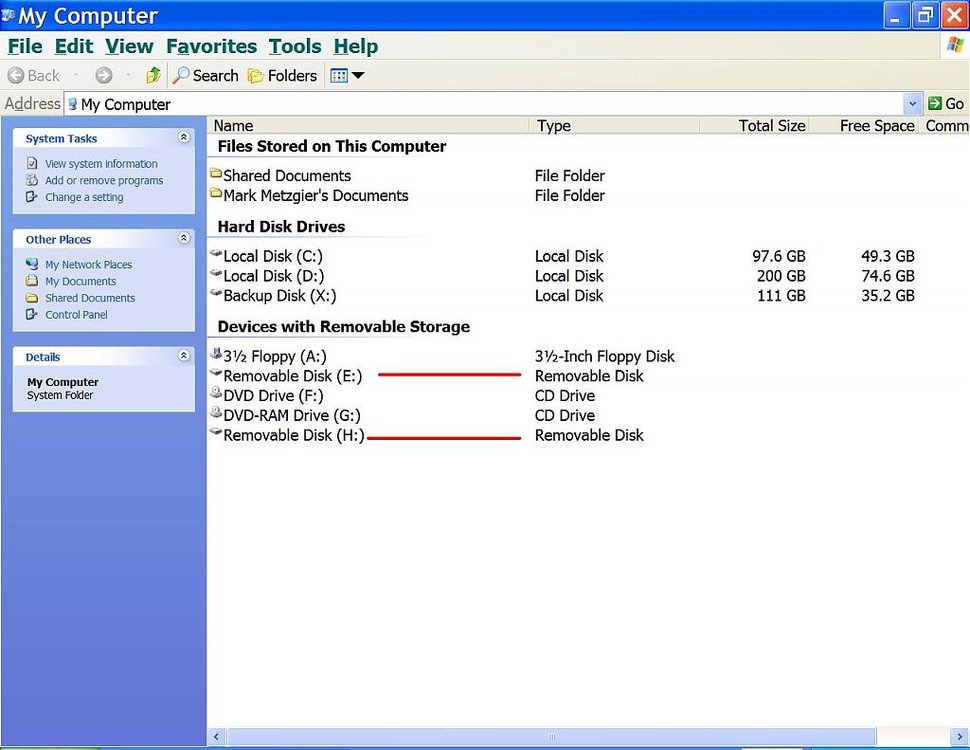Open Control Panel sidebar link
The image size is (970, 750).
tap(76, 315)
